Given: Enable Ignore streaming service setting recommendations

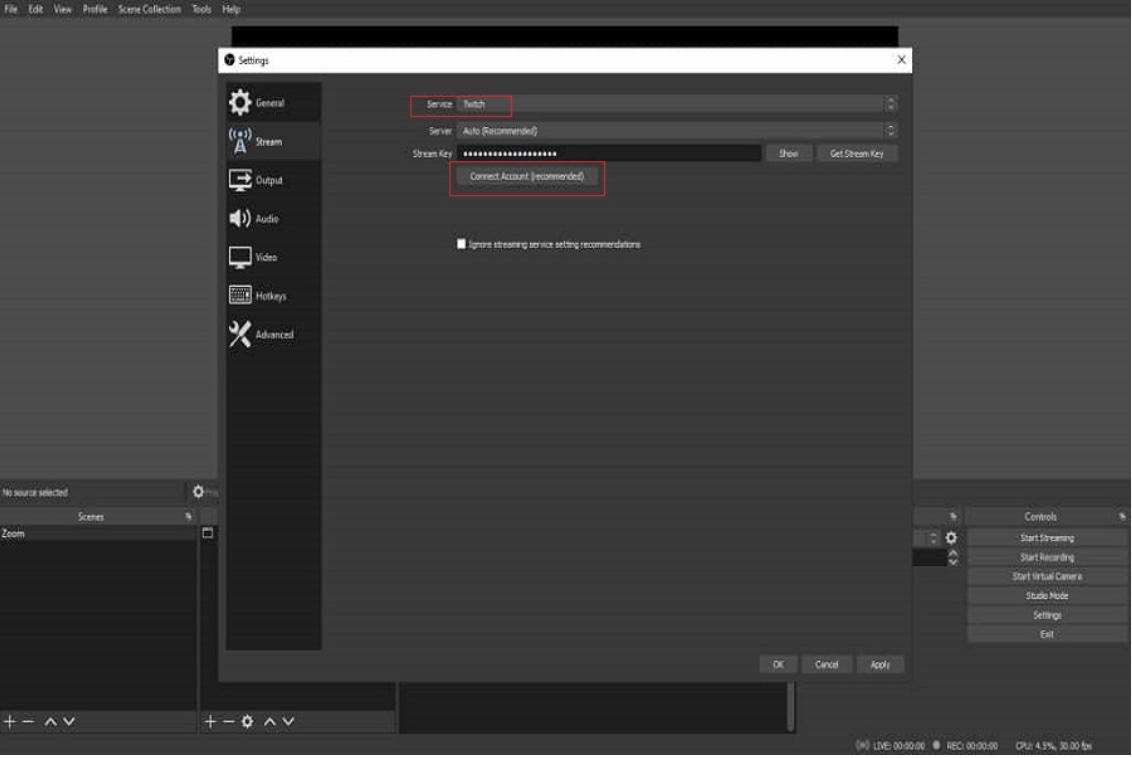Looking at the screenshot, I should (x=461, y=244).
